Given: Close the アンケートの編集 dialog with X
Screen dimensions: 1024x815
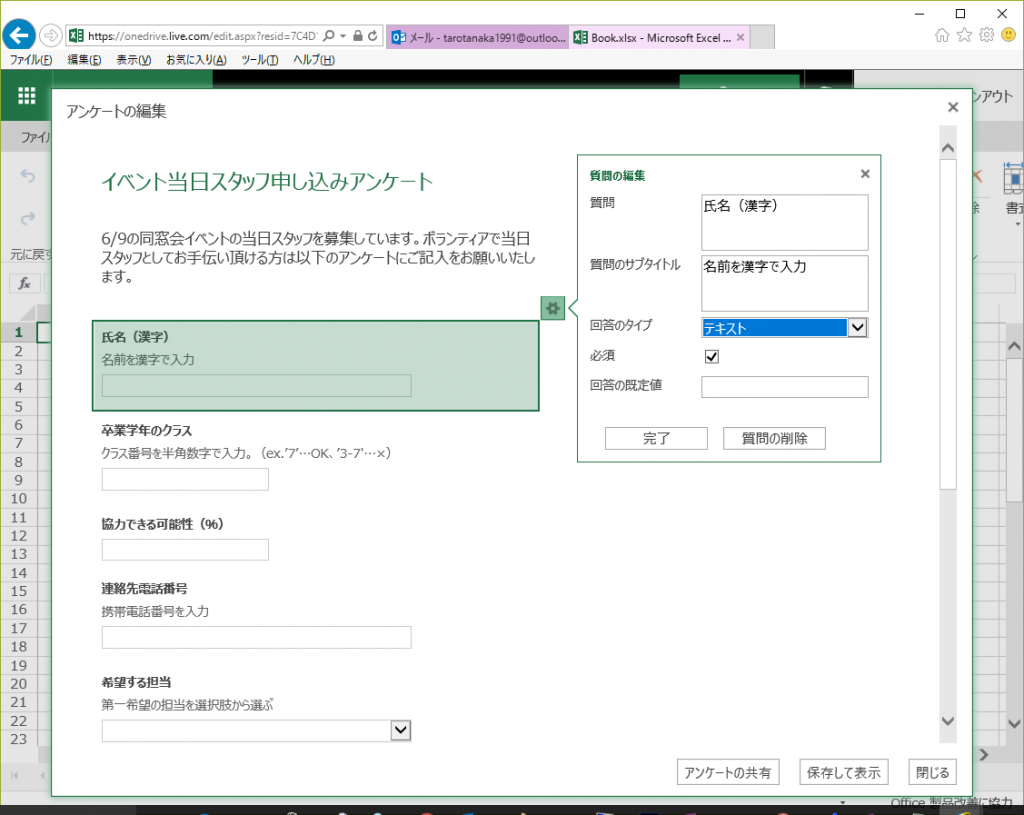Looking at the screenshot, I should [952, 108].
